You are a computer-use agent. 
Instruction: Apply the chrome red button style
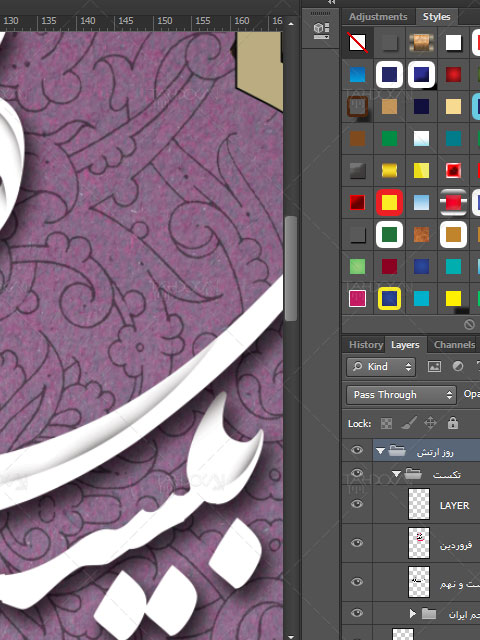tap(453, 202)
